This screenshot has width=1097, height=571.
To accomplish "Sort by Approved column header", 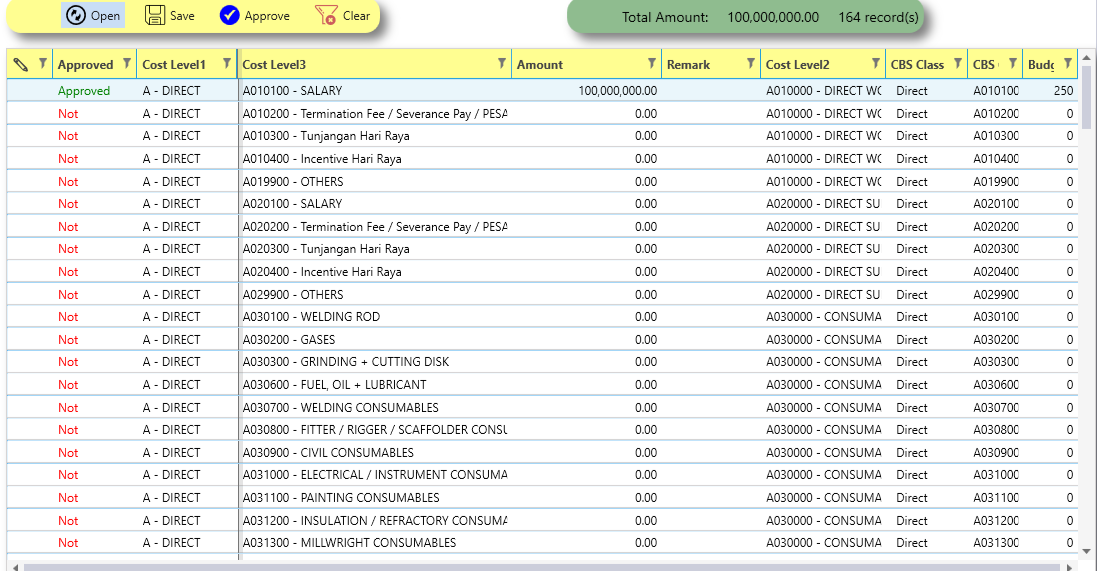I will [x=85, y=64].
